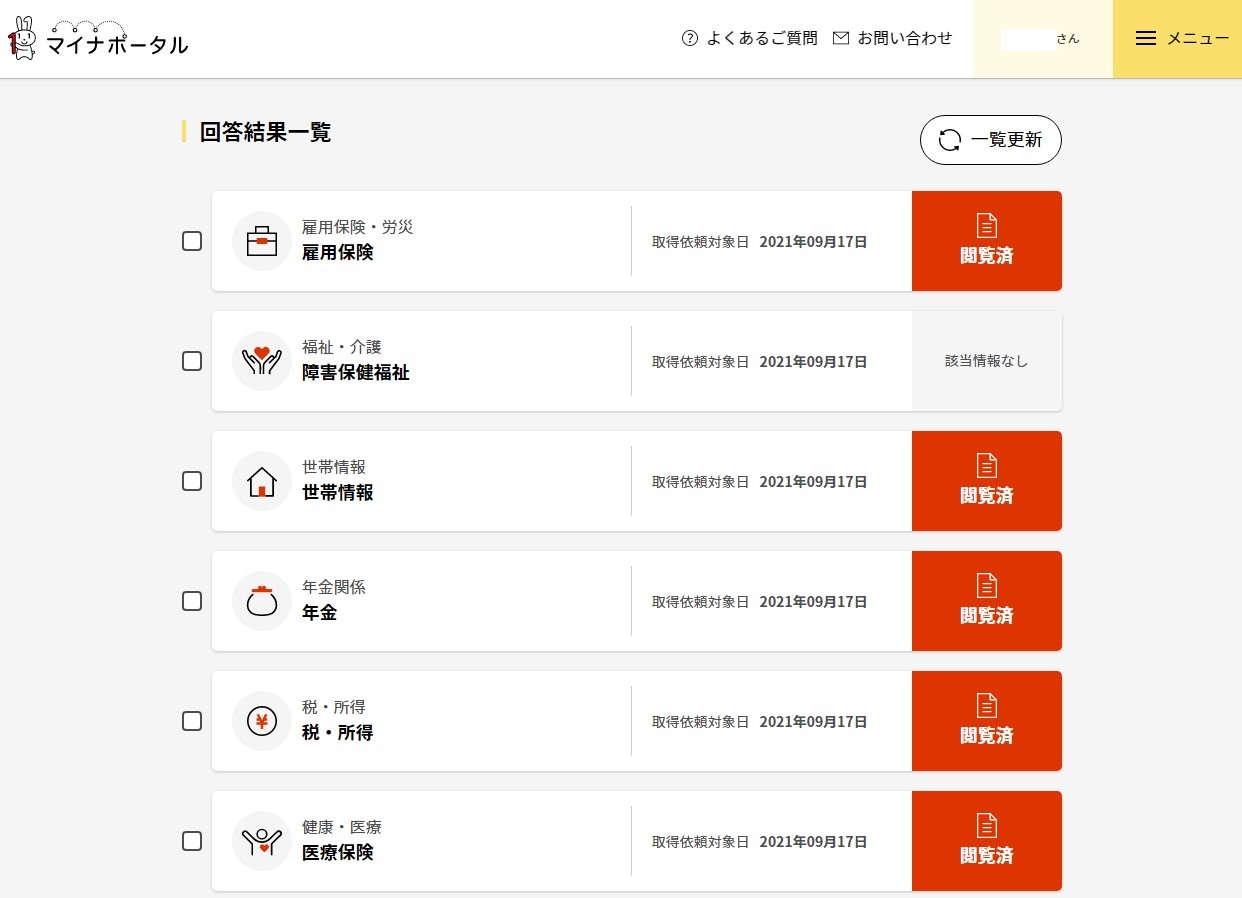Image resolution: width=1242 pixels, height=898 pixels.
Task: Open the よくあるご質問 link
Action: pos(761,38)
